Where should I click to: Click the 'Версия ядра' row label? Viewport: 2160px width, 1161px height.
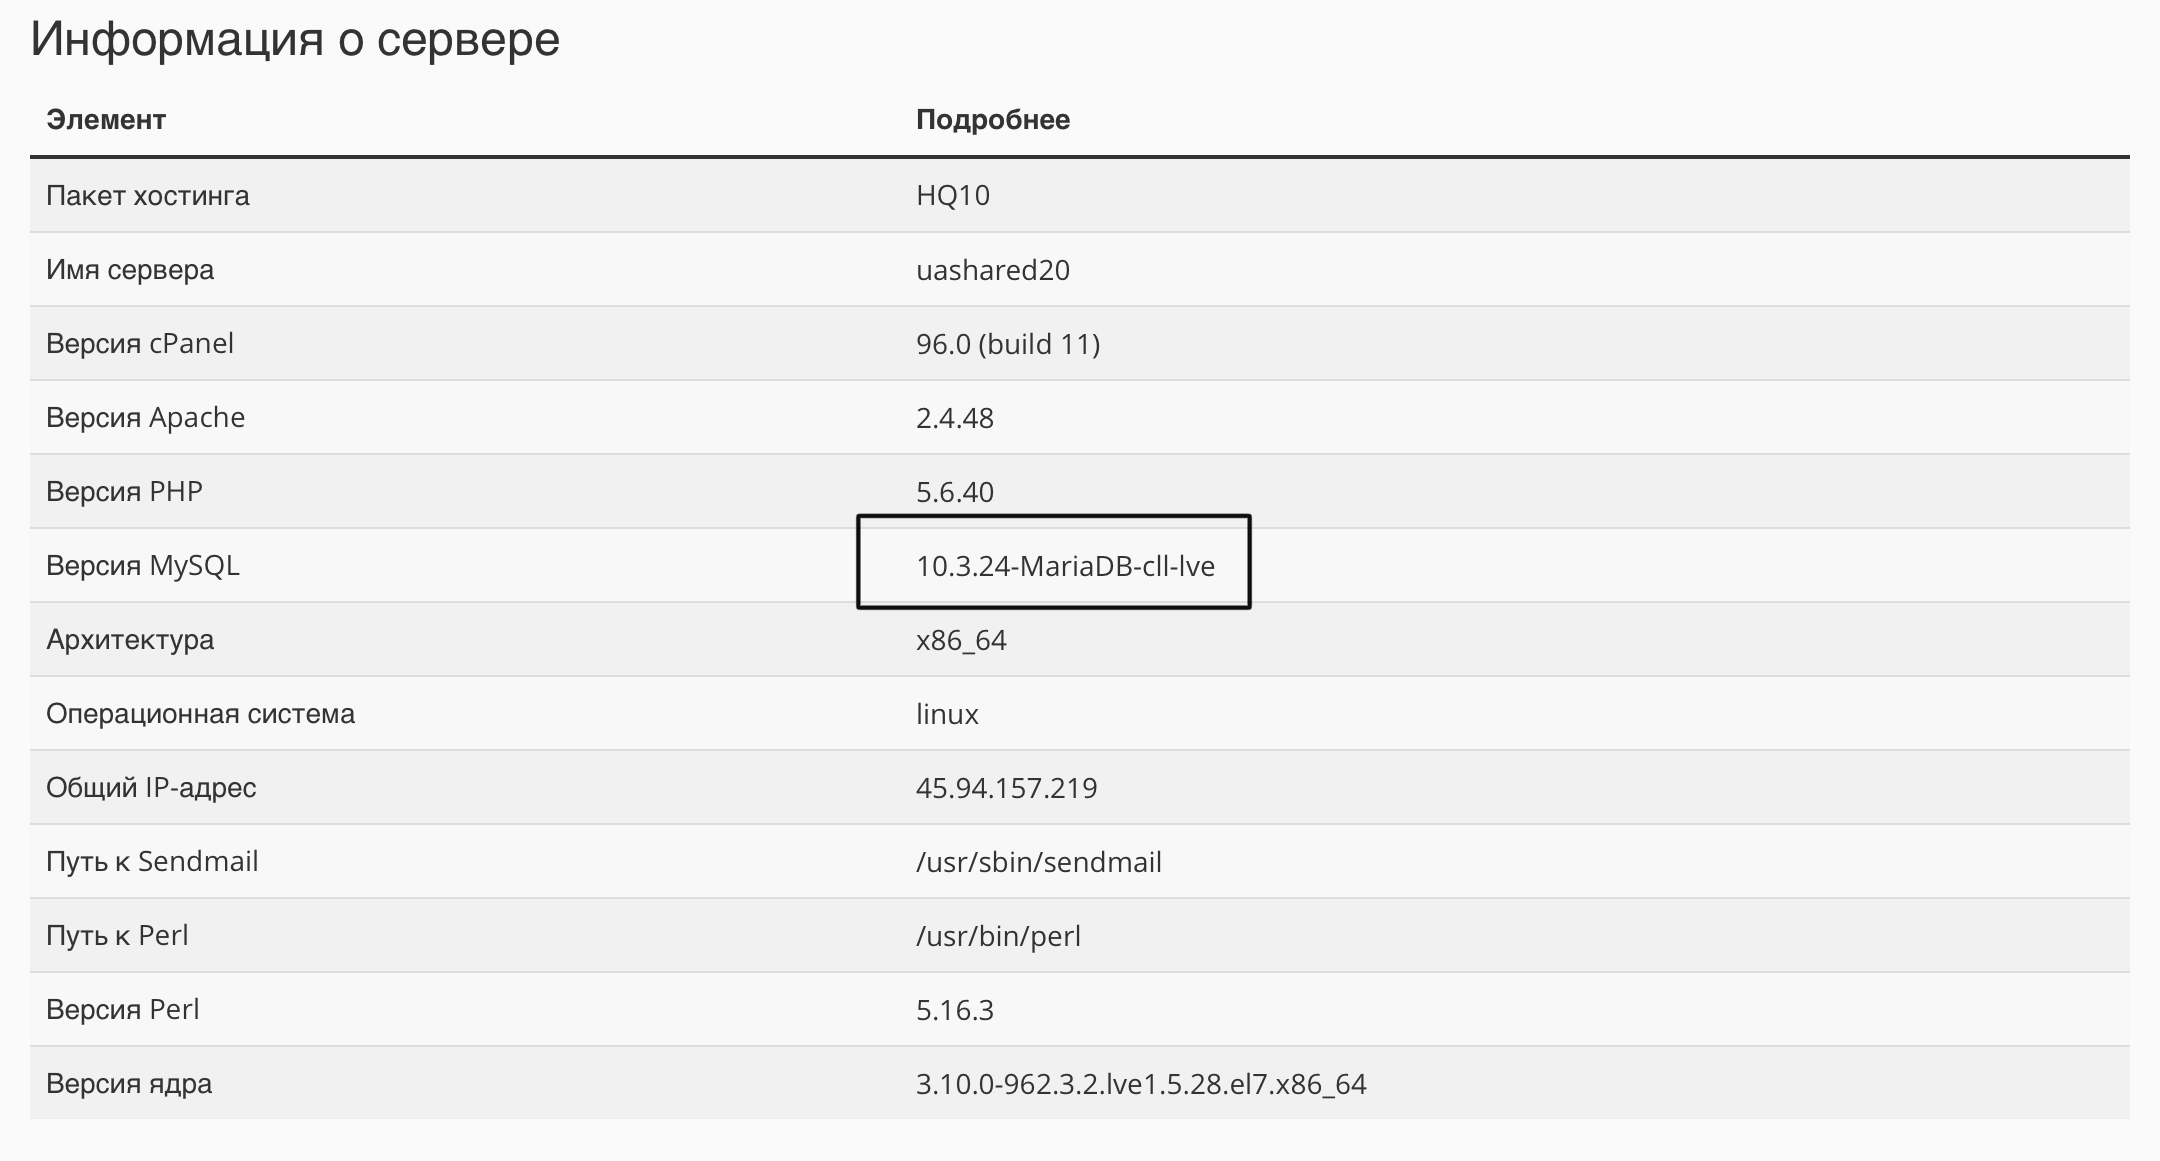(x=129, y=1084)
